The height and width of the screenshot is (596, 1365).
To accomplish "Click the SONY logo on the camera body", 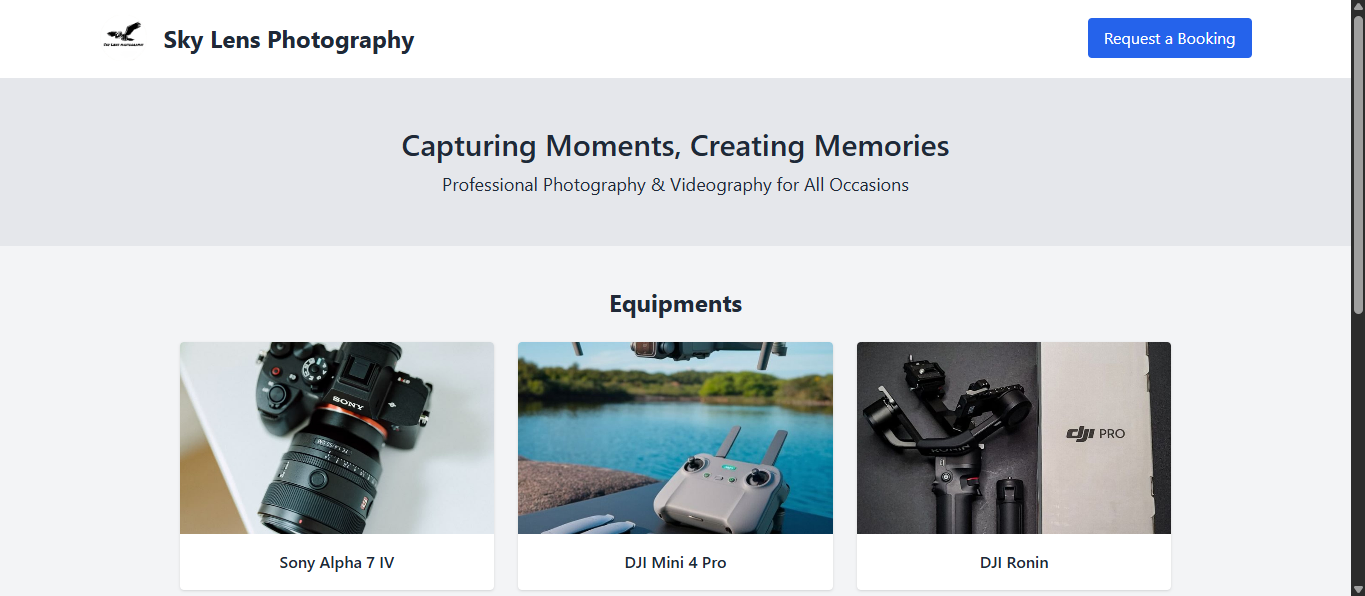I will tap(348, 403).
